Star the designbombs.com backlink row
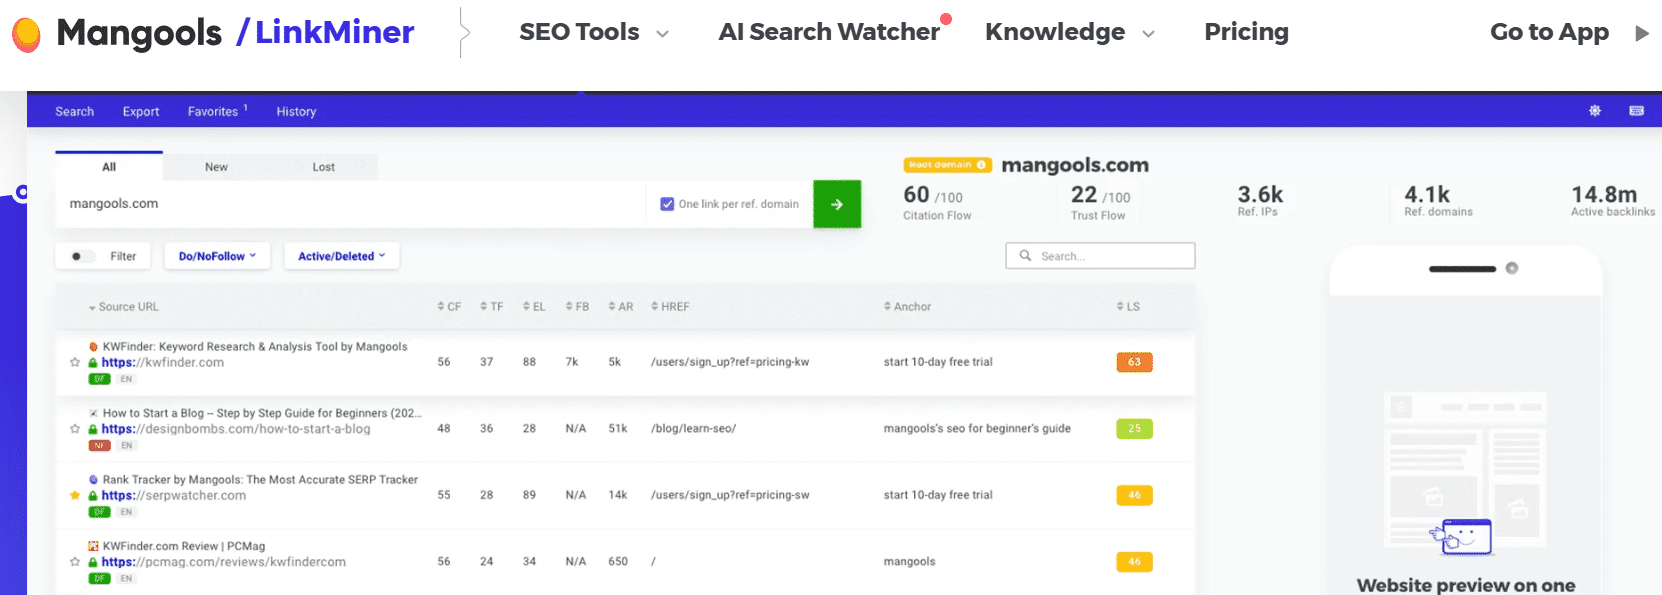The width and height of the screenshot is (1662, 595). point(75,429)
